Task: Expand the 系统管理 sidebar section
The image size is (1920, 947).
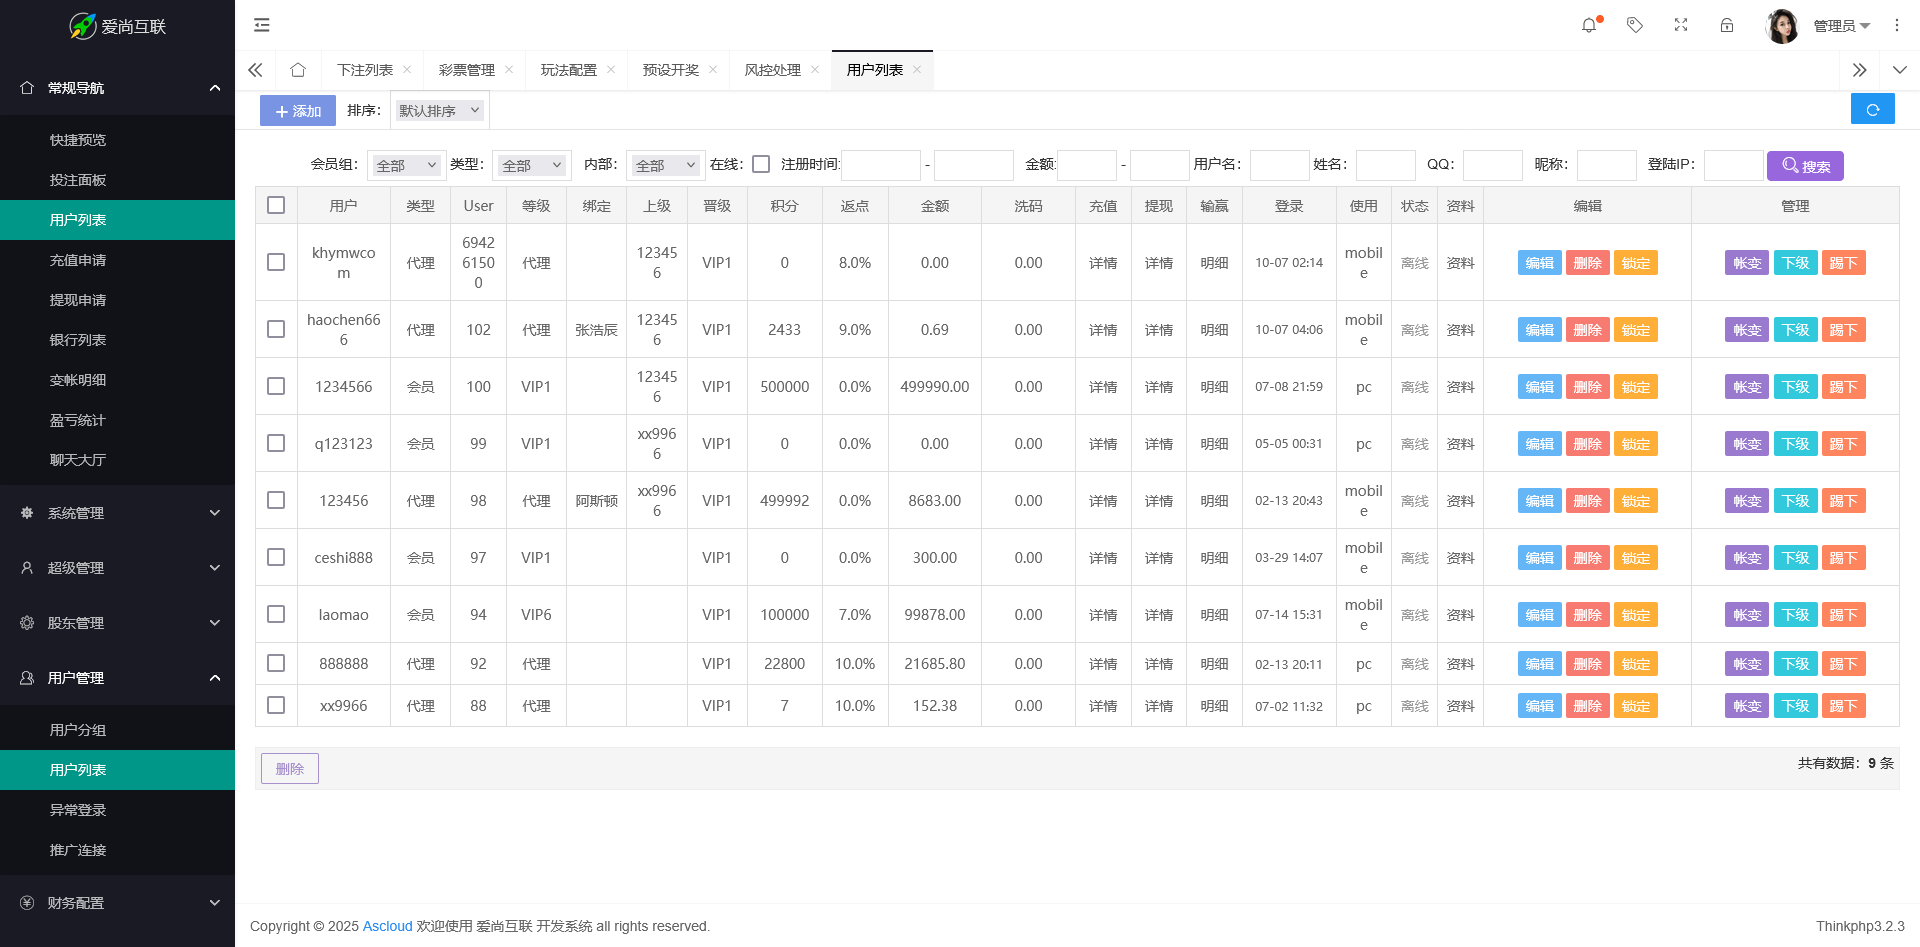Action: coord(118,513)
